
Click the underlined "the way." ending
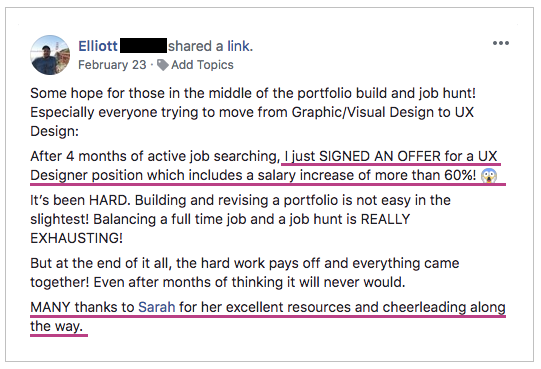(57, 326)
